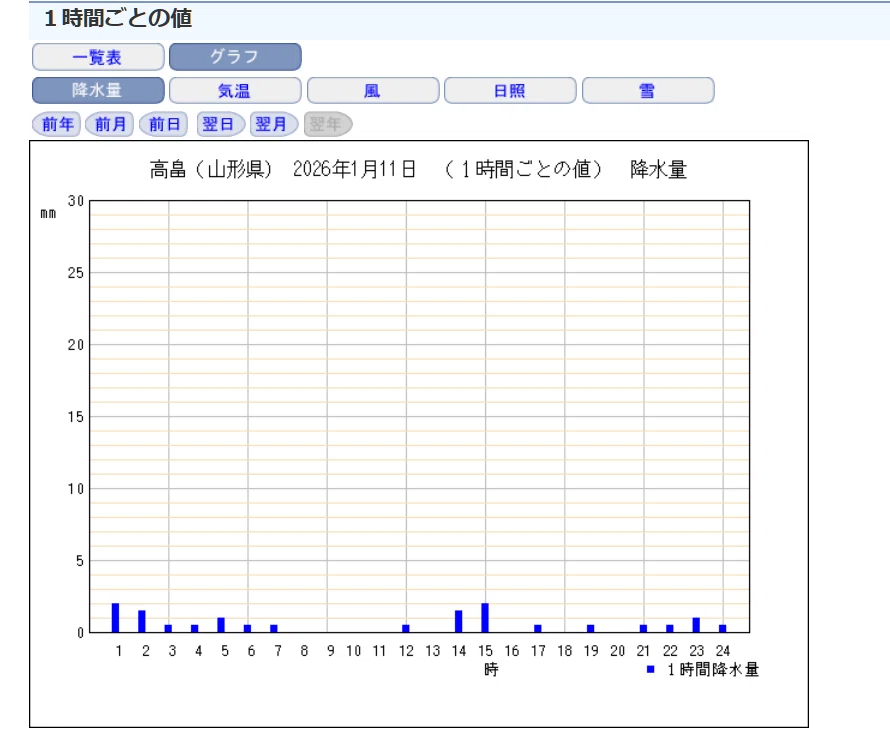Click the precipitation bar at hour 24
The width and height of the screenshot is (890, 738).
coord(723,628)
